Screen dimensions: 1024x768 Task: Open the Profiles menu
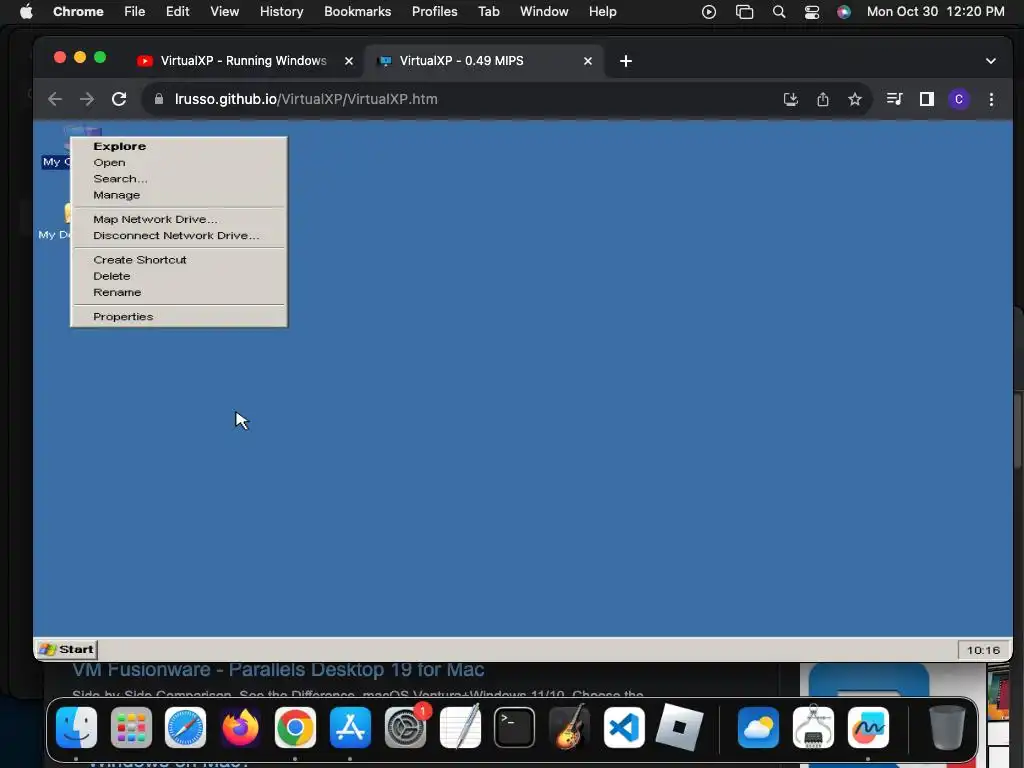(434, 12)
